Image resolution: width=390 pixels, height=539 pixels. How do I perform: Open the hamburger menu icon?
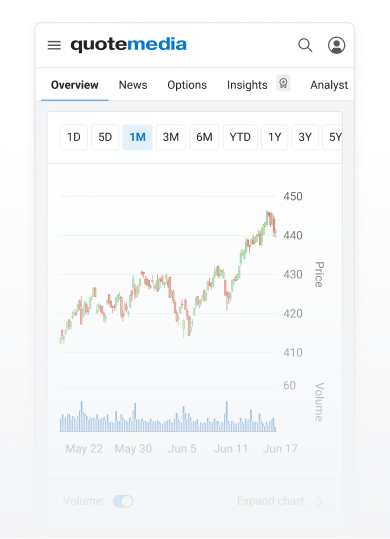point(54,45)
